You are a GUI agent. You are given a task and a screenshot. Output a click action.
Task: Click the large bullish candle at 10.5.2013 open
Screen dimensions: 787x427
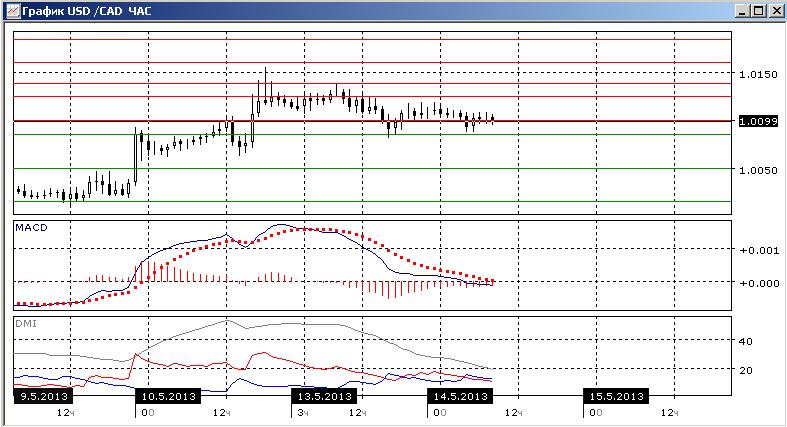pos(136,157)
